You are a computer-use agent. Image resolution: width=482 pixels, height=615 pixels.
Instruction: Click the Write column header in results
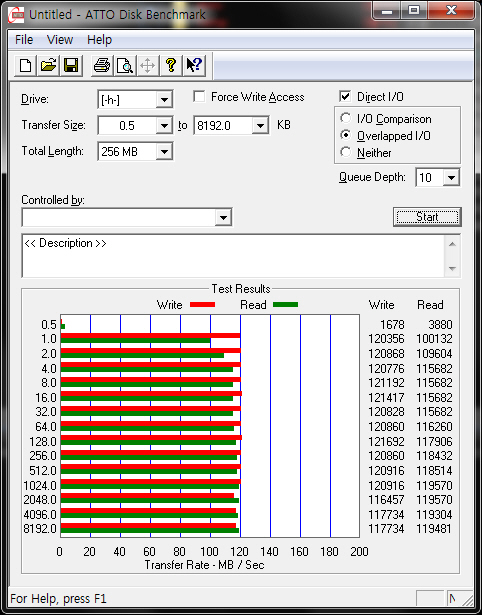click(x=381, y=305)
